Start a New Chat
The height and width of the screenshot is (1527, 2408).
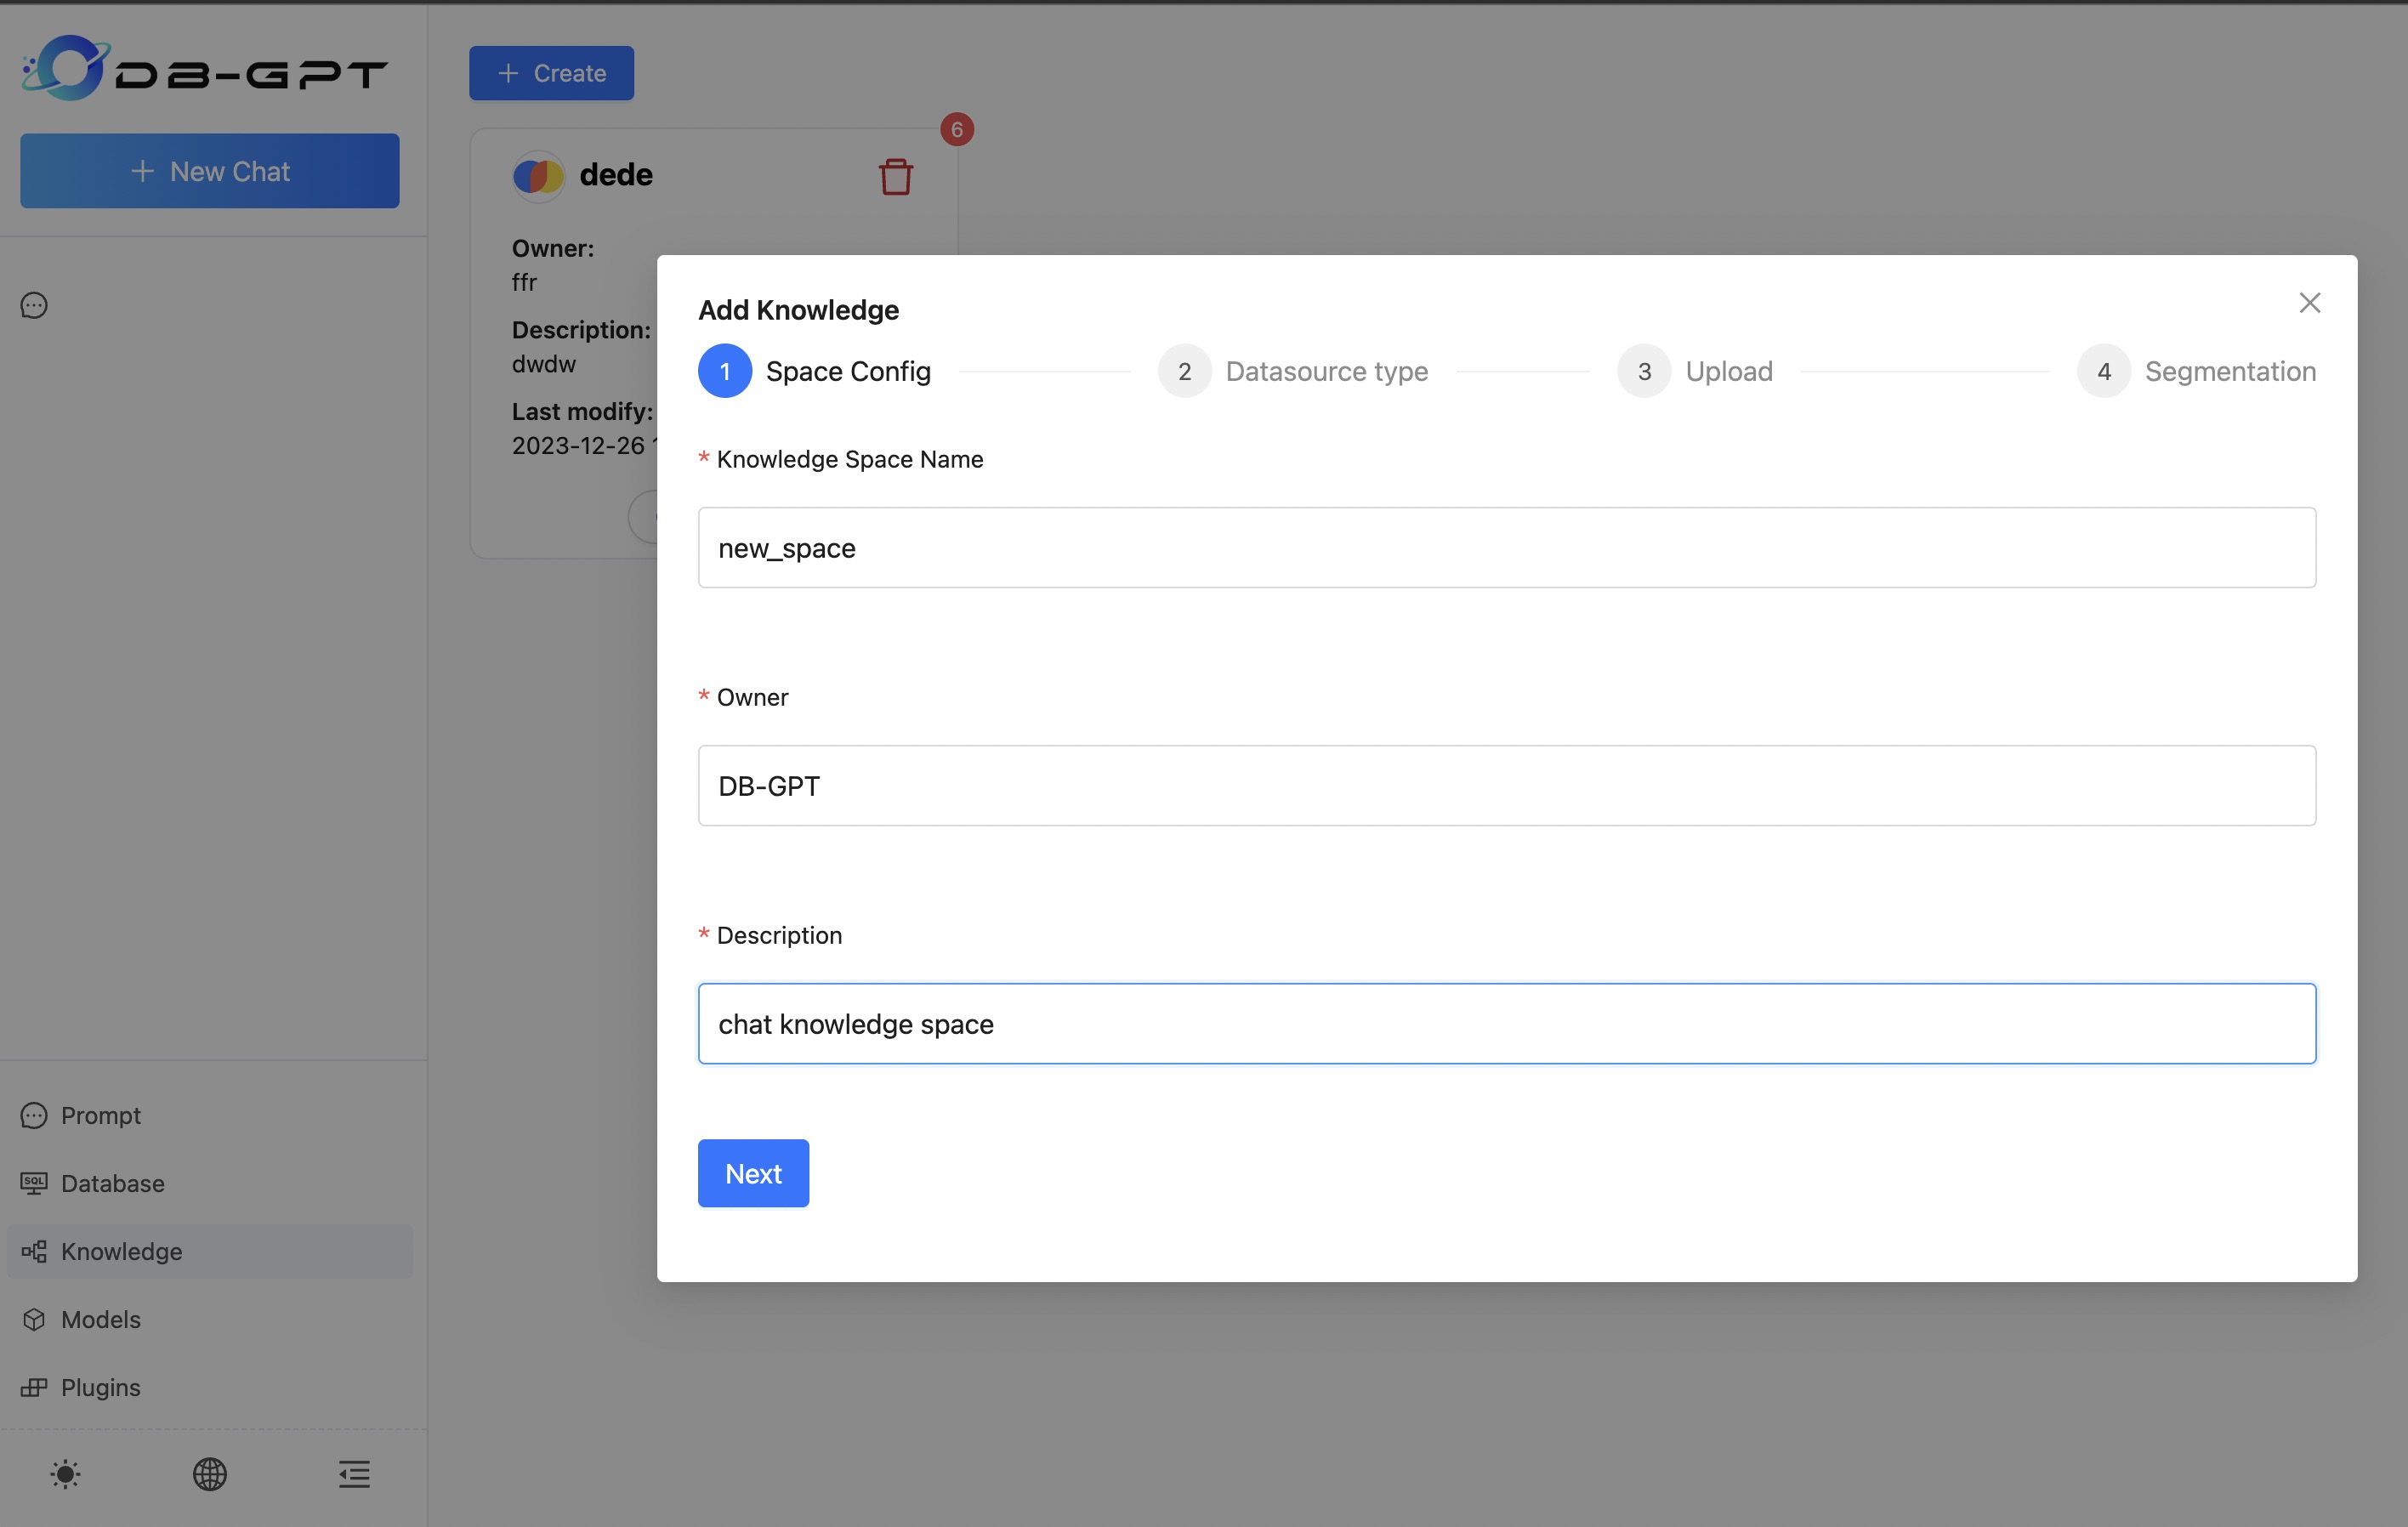[209, 170]
